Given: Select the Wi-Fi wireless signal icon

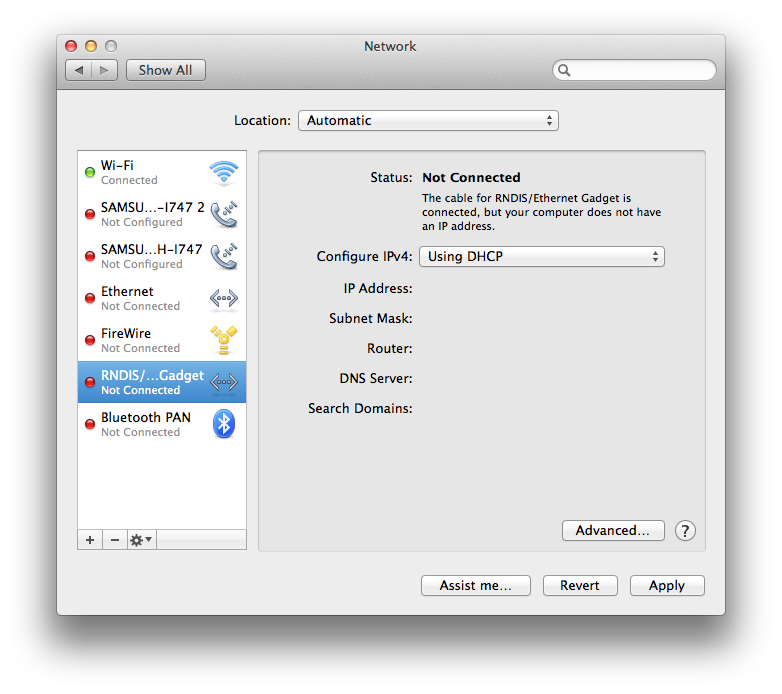Looking at the screenshot, I should point(223,172).
